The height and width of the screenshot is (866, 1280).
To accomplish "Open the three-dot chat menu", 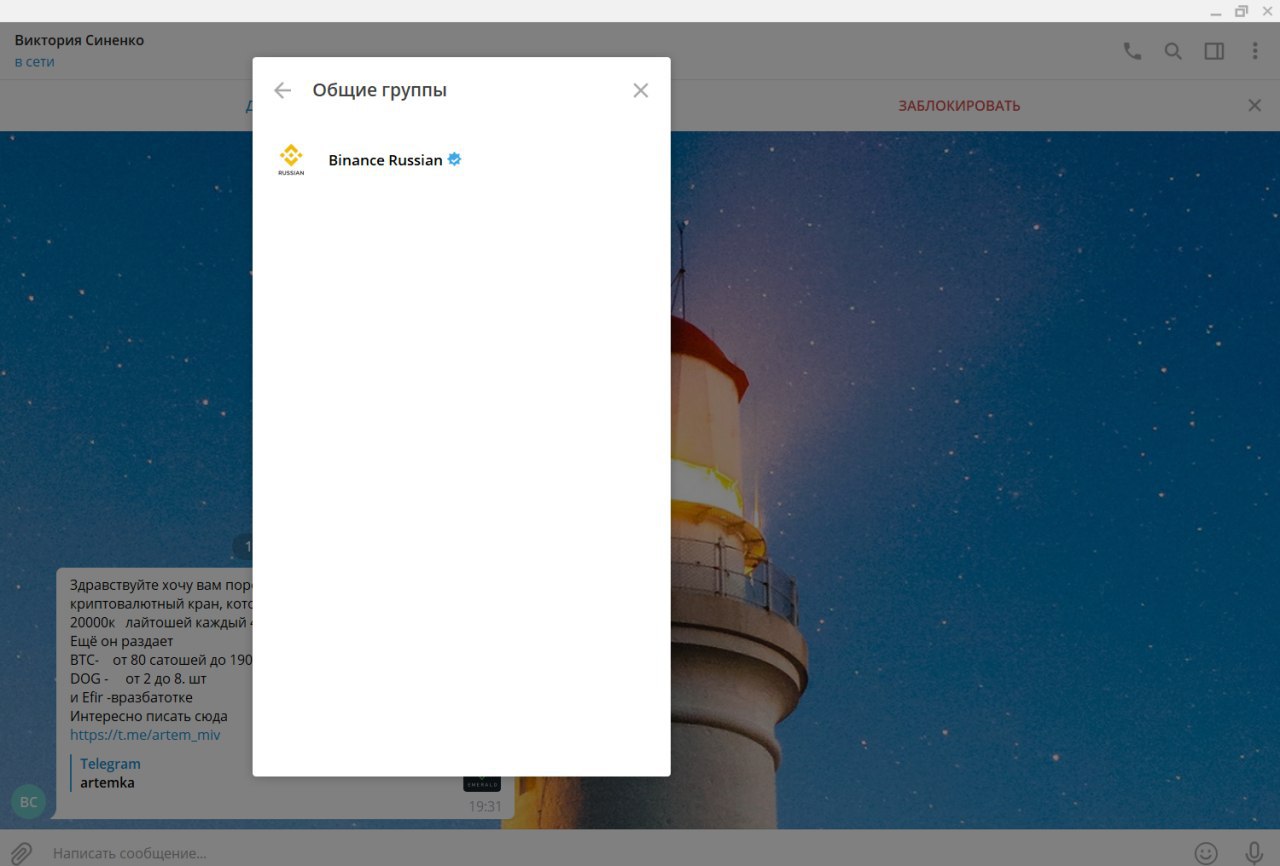I will point(1255,51).
